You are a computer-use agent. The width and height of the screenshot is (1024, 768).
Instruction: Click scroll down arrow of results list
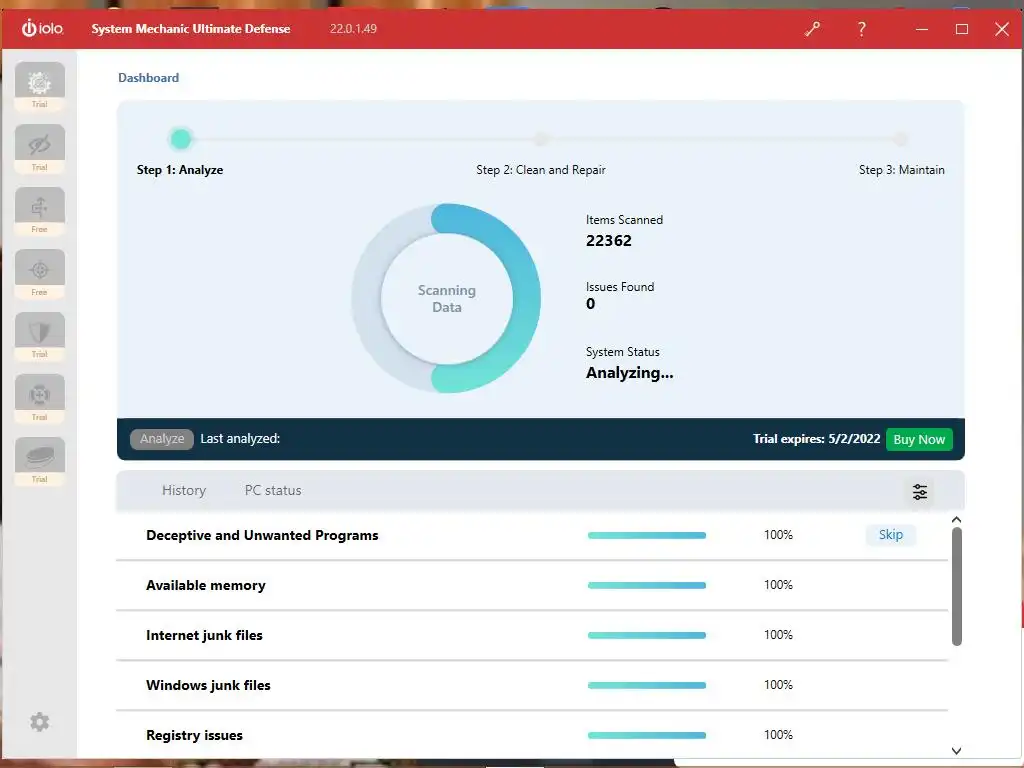[956, 751]
